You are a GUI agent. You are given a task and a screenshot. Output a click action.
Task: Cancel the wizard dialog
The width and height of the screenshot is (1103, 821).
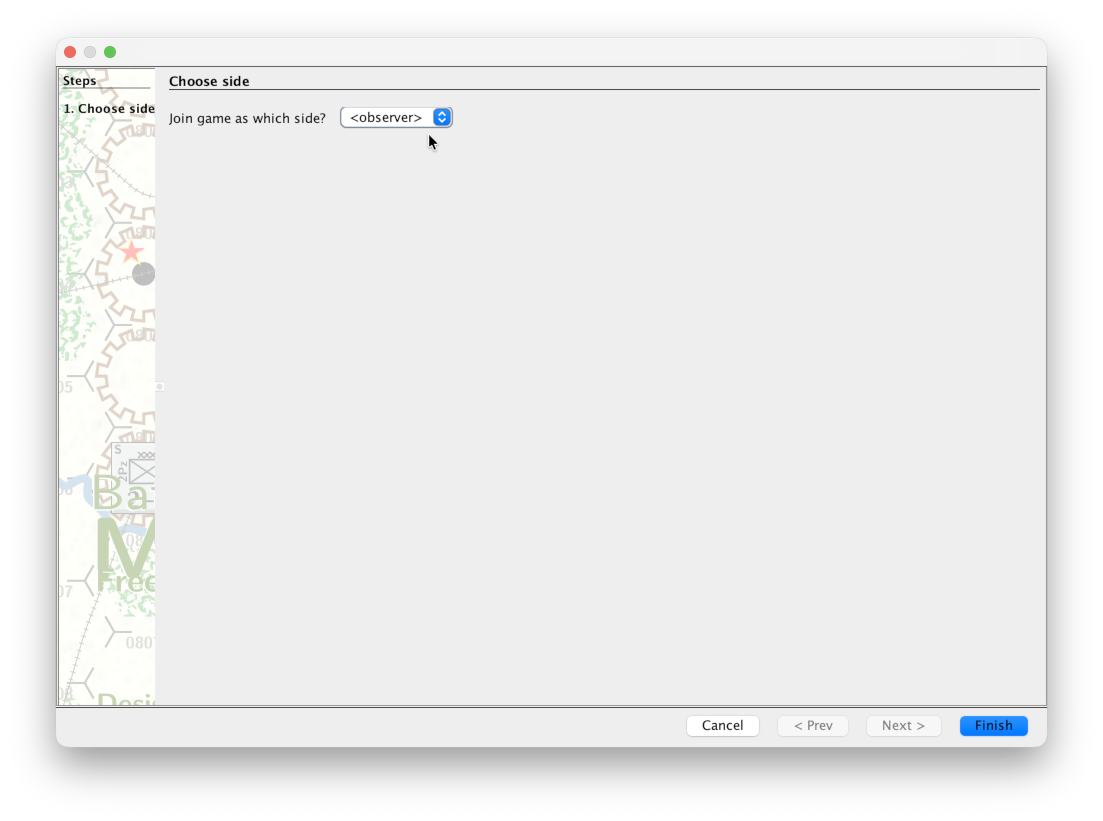tap(722, 726)
